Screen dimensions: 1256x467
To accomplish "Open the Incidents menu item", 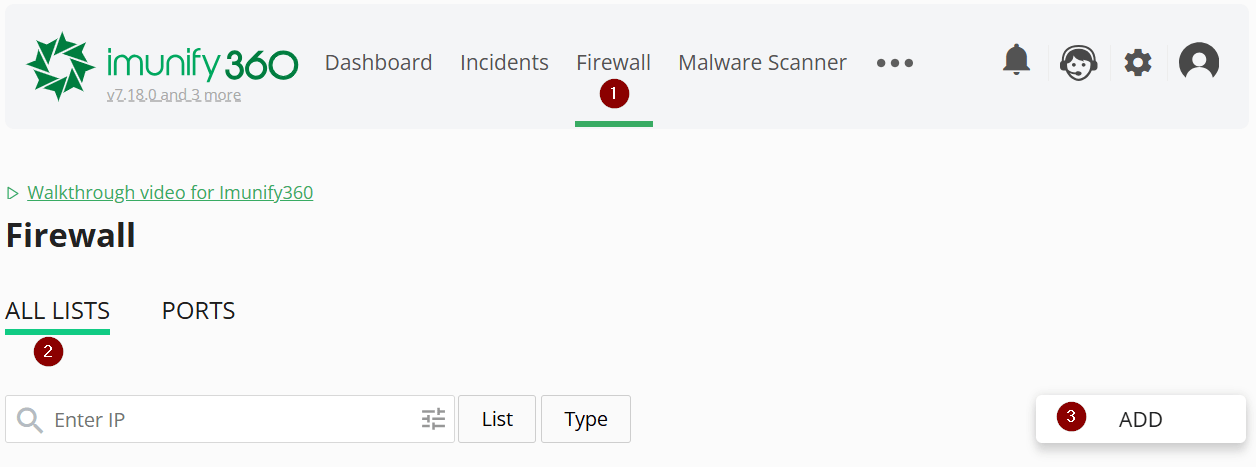I will [x=504, y=63].
